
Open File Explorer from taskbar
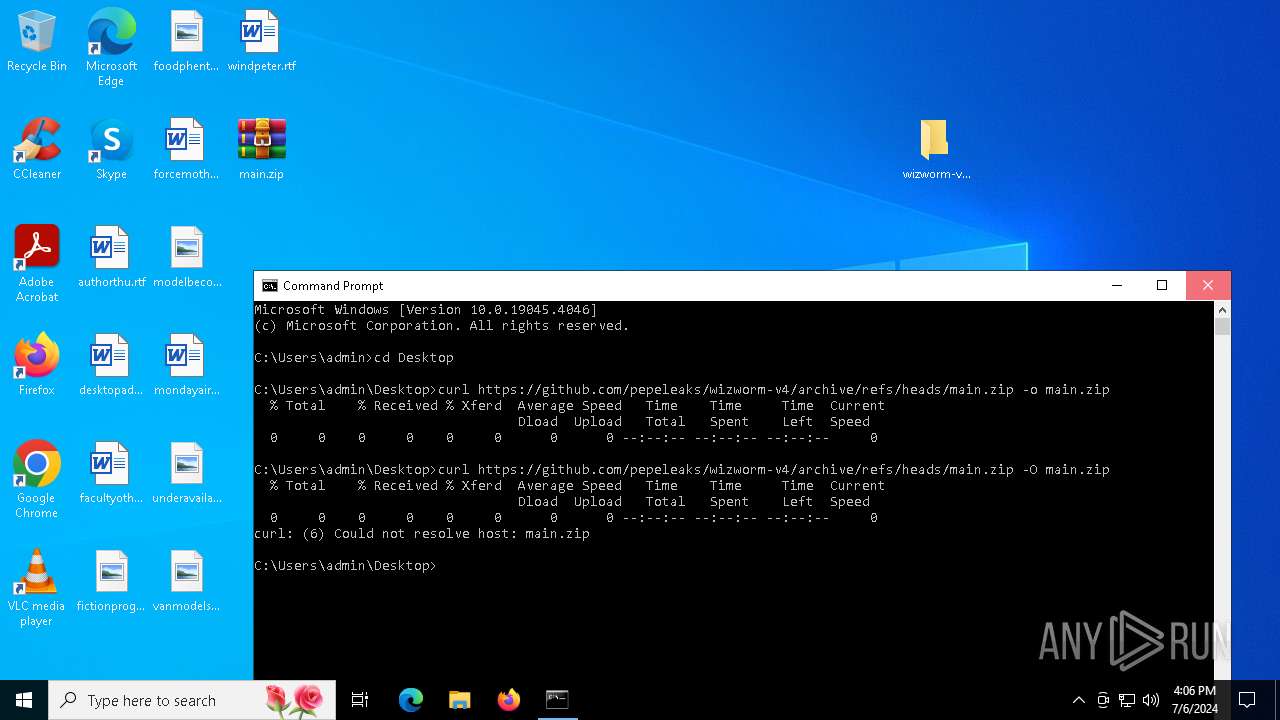point(459,700)
